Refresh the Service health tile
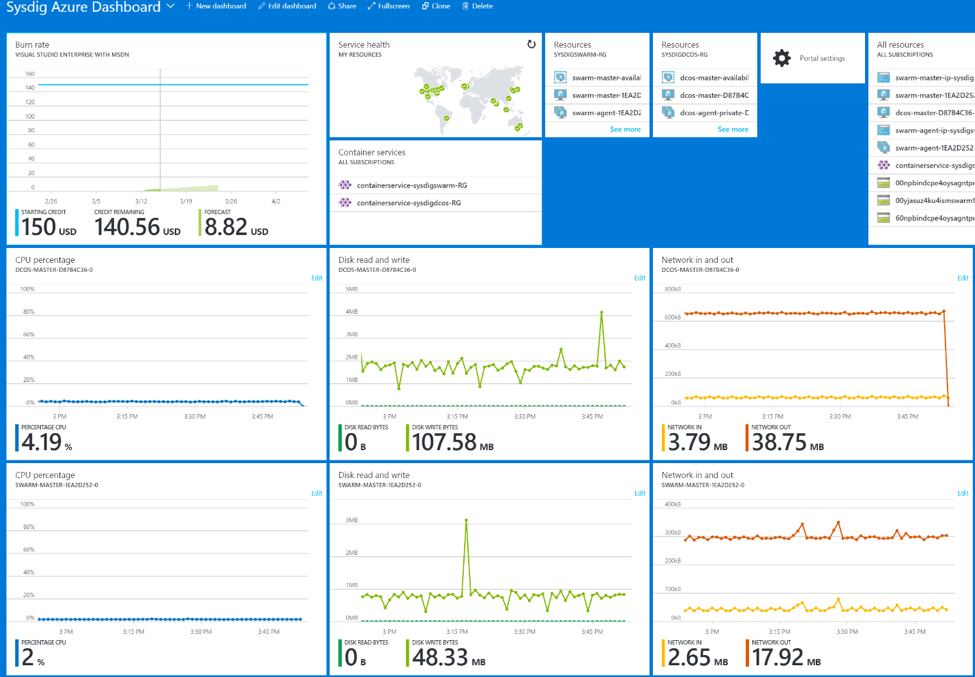Image resolution: width=975 pixels, height=677 pixels. (531, 45)
